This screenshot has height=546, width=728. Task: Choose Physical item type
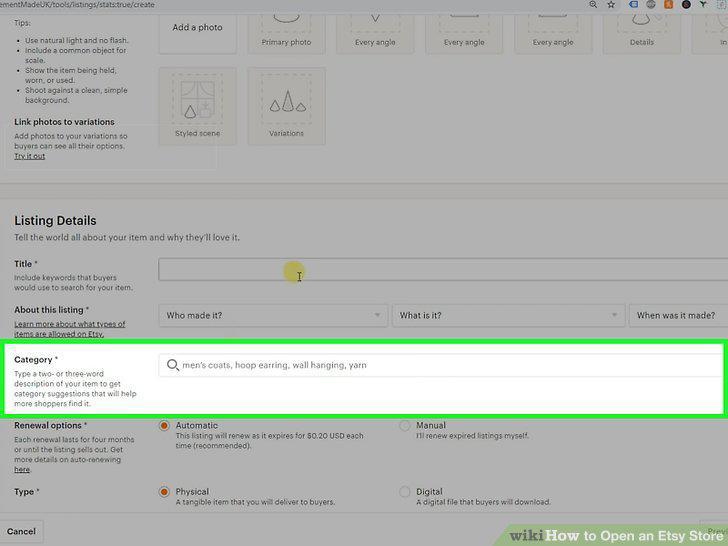tap(164, 492)
